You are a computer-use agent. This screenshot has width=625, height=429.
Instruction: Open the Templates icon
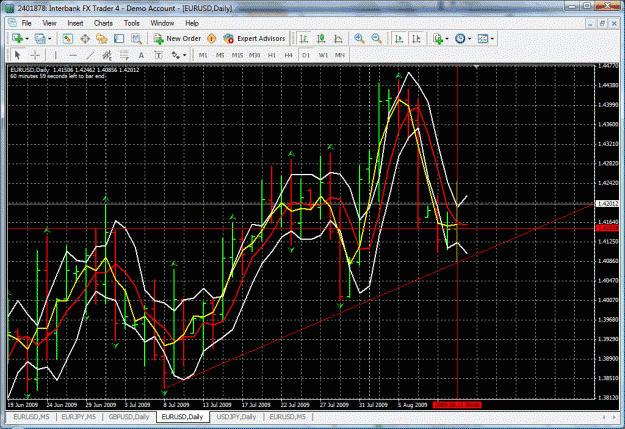point(483,39)
